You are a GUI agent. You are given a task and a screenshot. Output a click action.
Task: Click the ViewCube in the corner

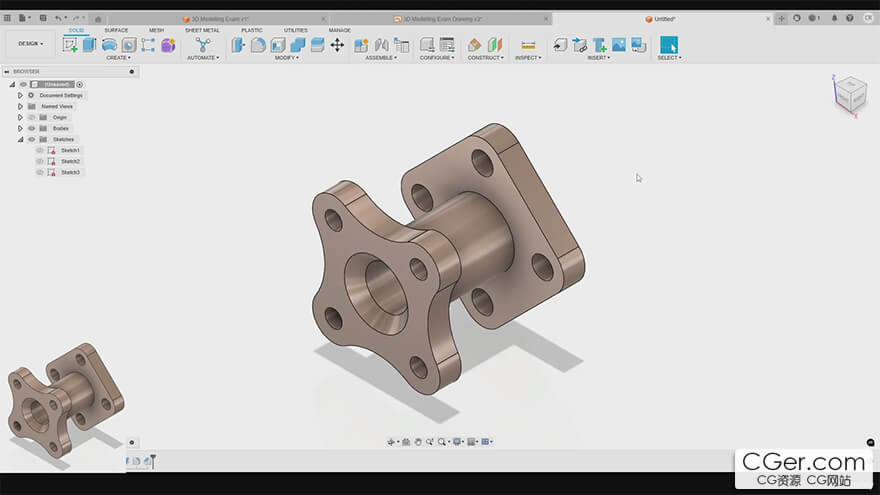(849, 94)
